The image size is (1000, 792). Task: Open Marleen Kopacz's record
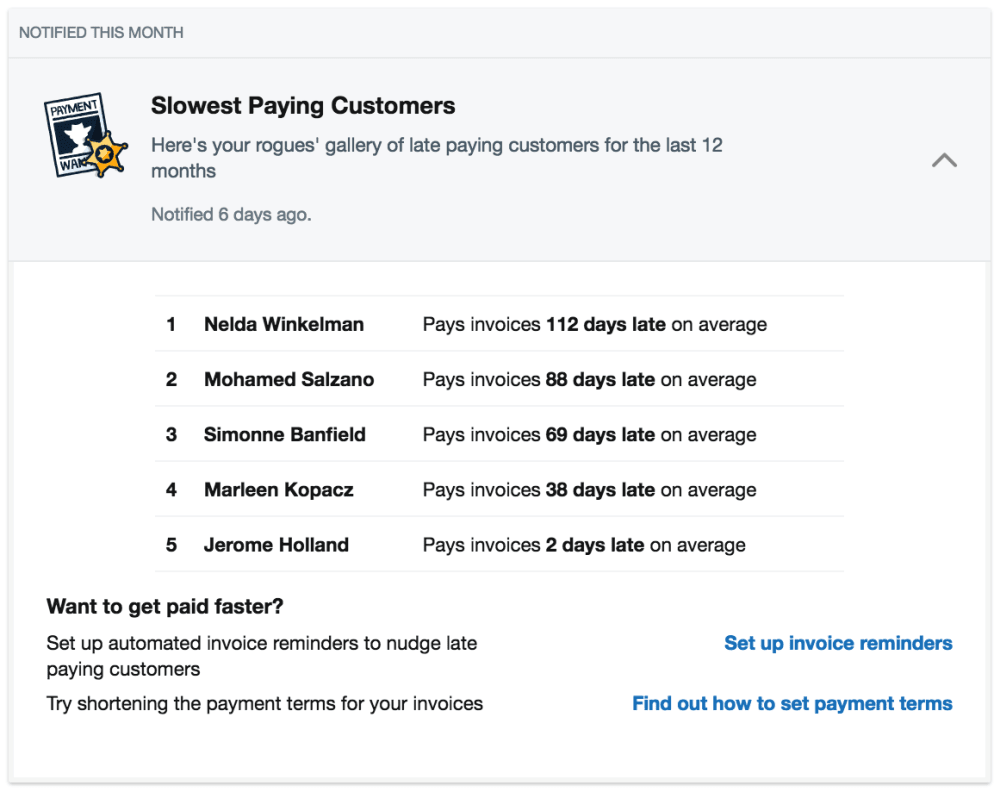(x=280, y=489)
